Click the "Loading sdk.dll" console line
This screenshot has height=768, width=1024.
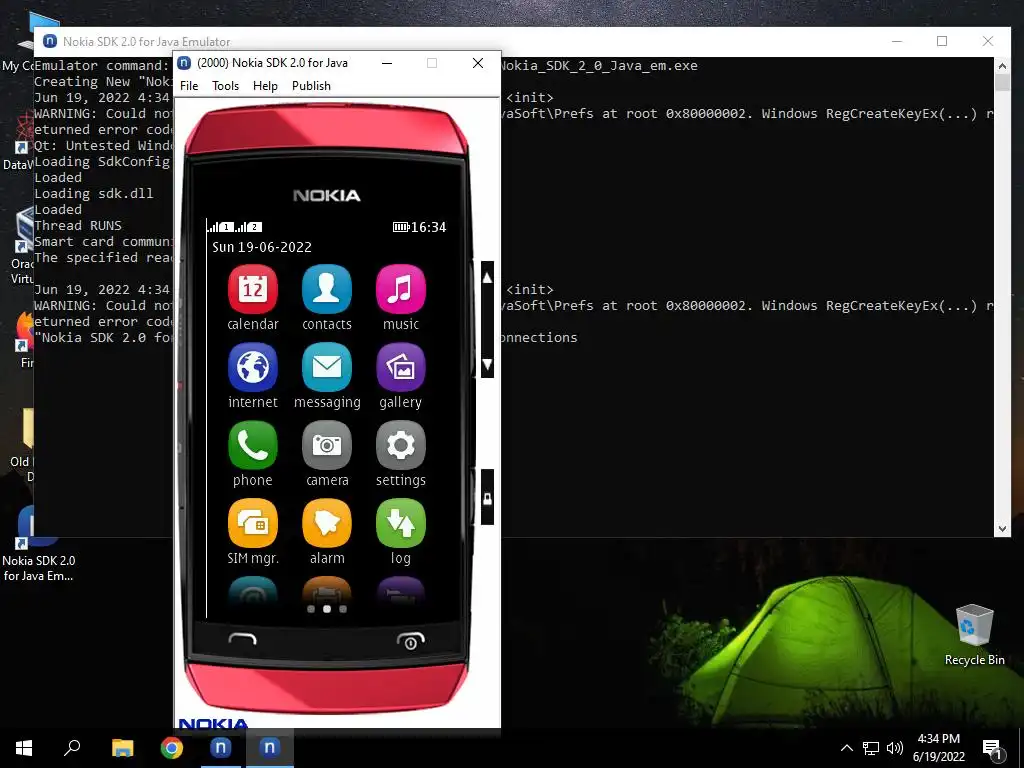[x=93, y=193]
